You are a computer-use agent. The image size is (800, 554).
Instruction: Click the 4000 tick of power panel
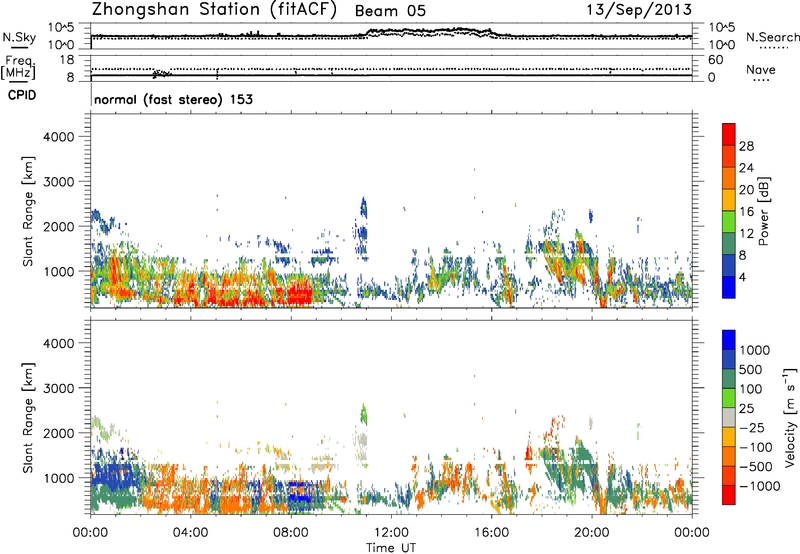tap(58, 137)
